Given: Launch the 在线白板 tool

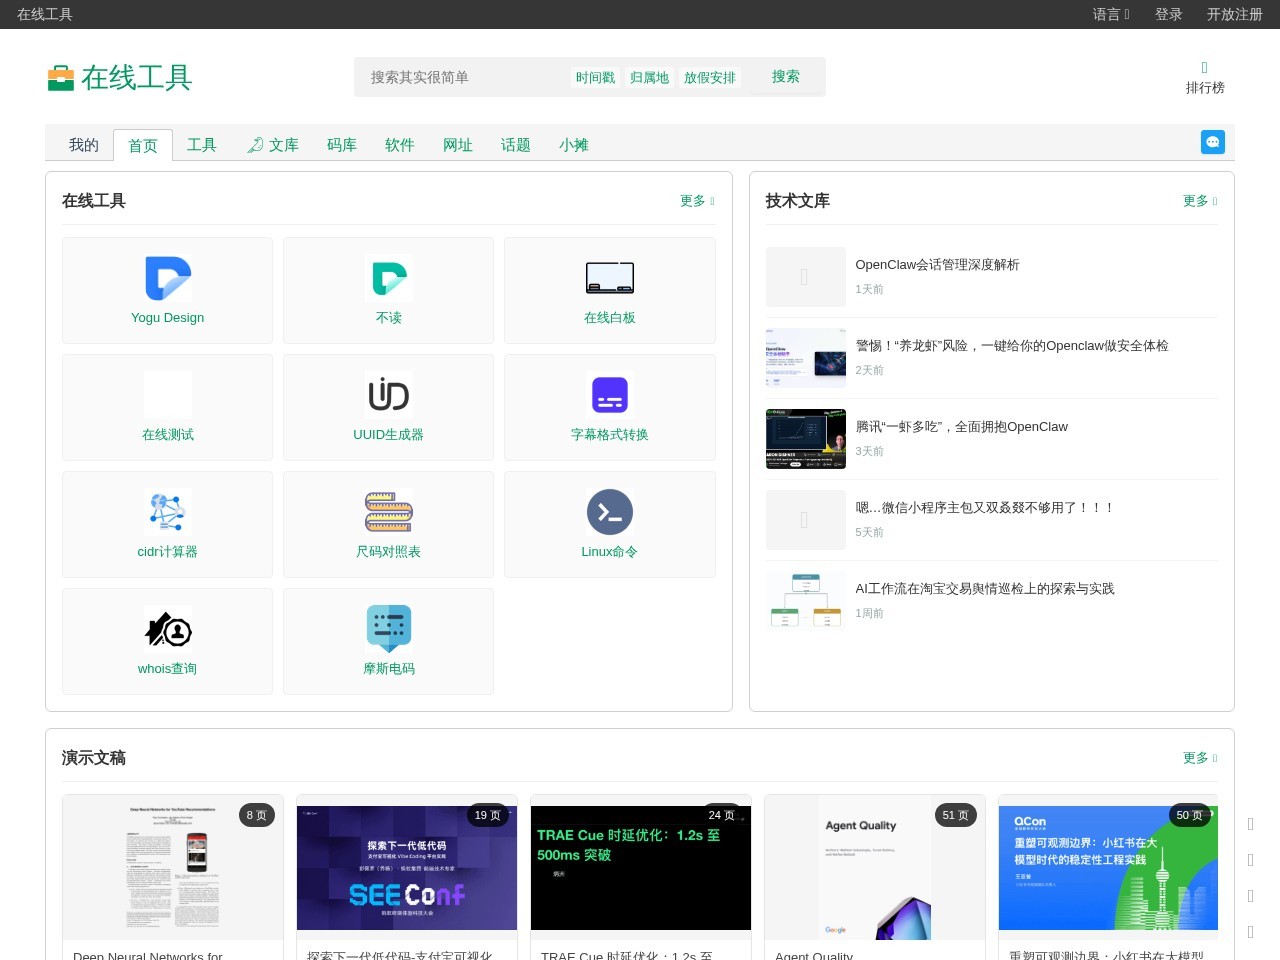Looking at the screenshot, I should pos(609,290).
